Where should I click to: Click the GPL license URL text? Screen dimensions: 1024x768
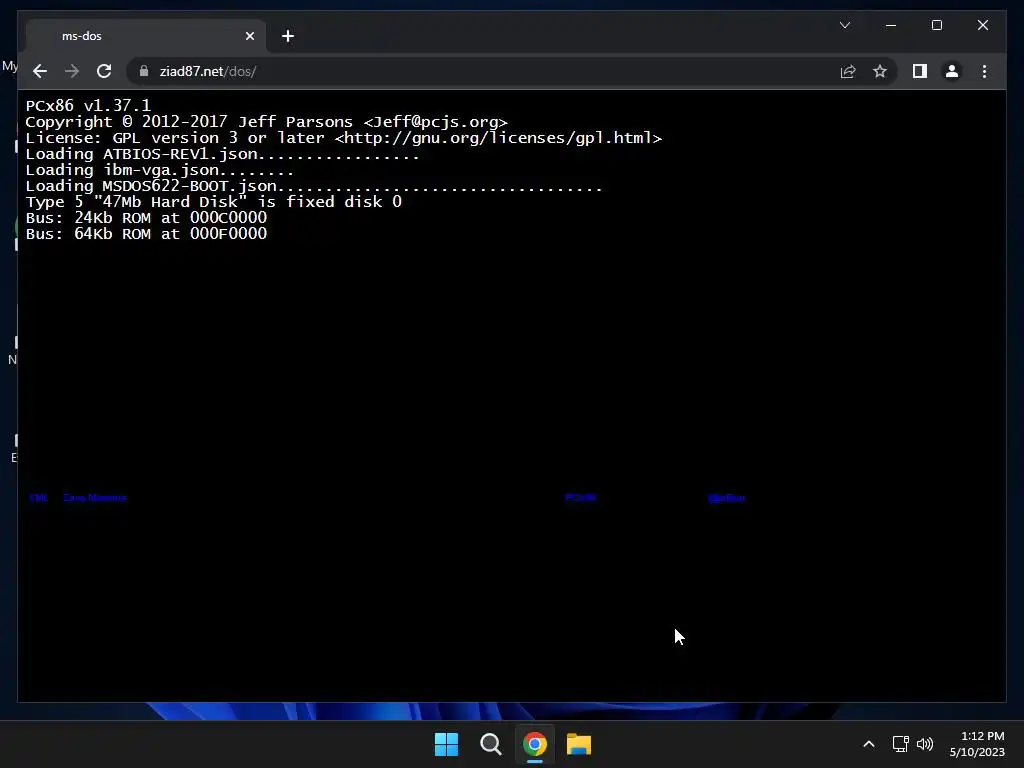tap(498, 138)
